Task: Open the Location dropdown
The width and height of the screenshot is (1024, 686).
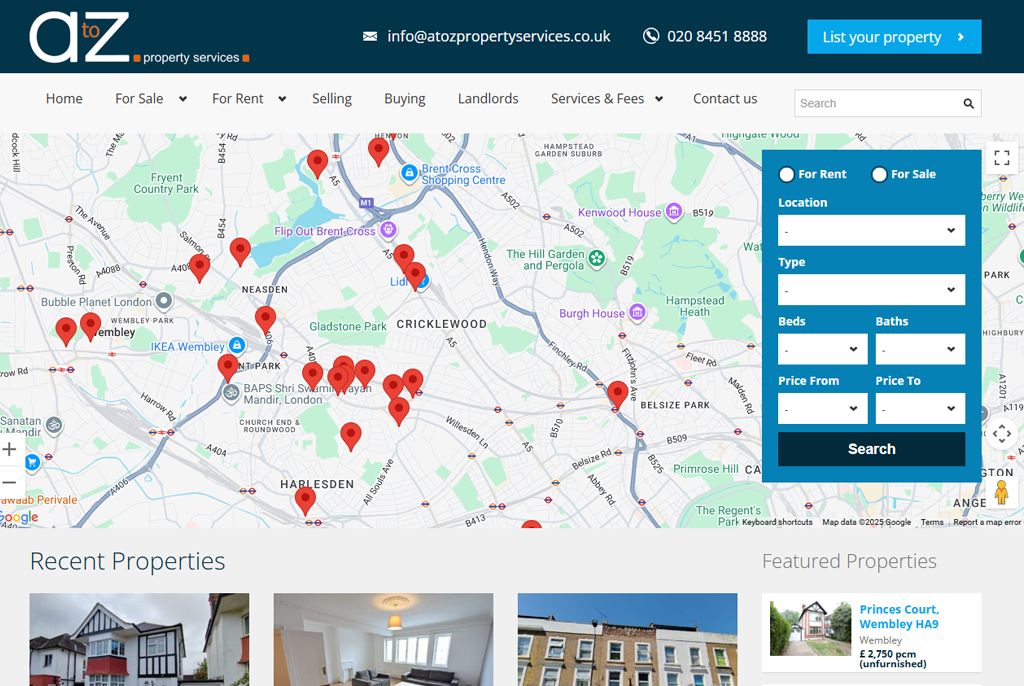Action: [871, 231]
